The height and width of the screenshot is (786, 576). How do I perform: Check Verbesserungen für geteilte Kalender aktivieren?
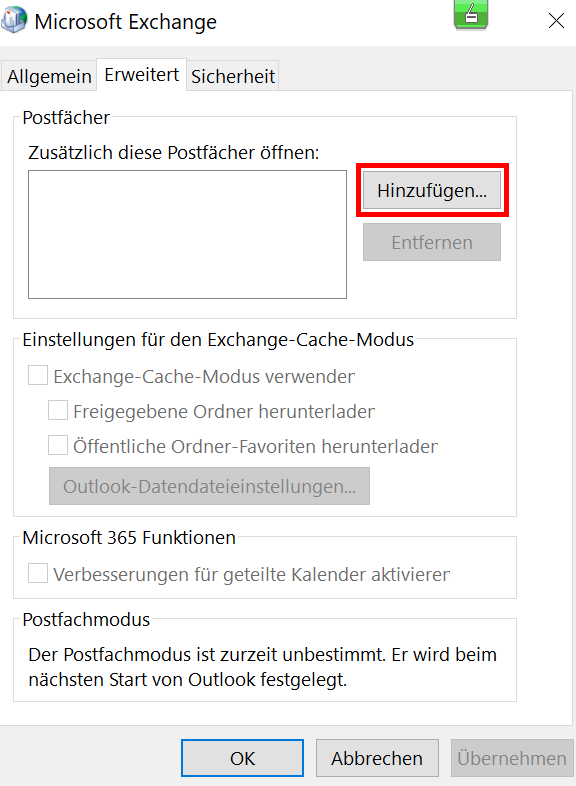38,573
